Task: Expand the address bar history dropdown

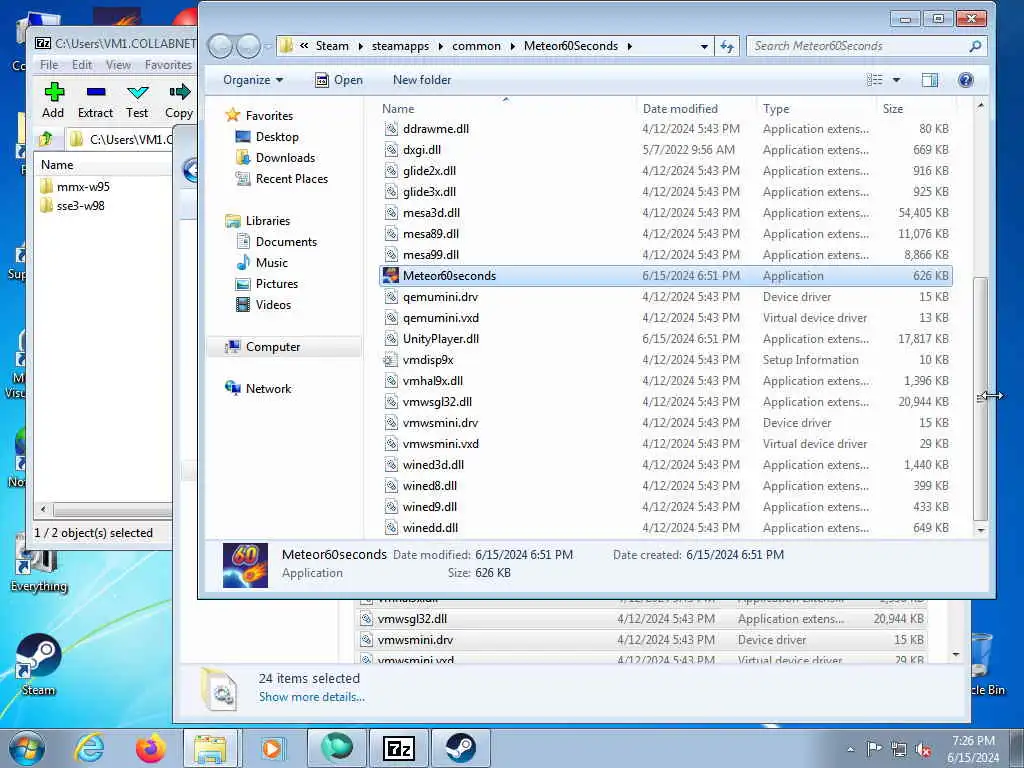Action: [x=704, y=46]
